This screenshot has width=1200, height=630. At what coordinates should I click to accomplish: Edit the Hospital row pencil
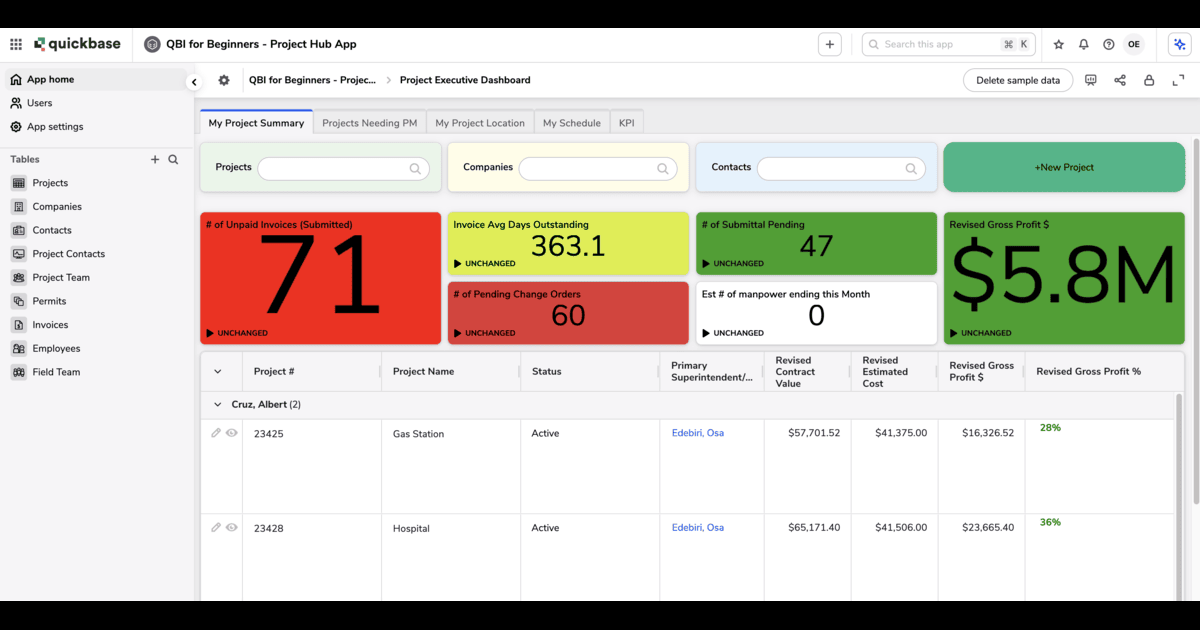(216, 527)
